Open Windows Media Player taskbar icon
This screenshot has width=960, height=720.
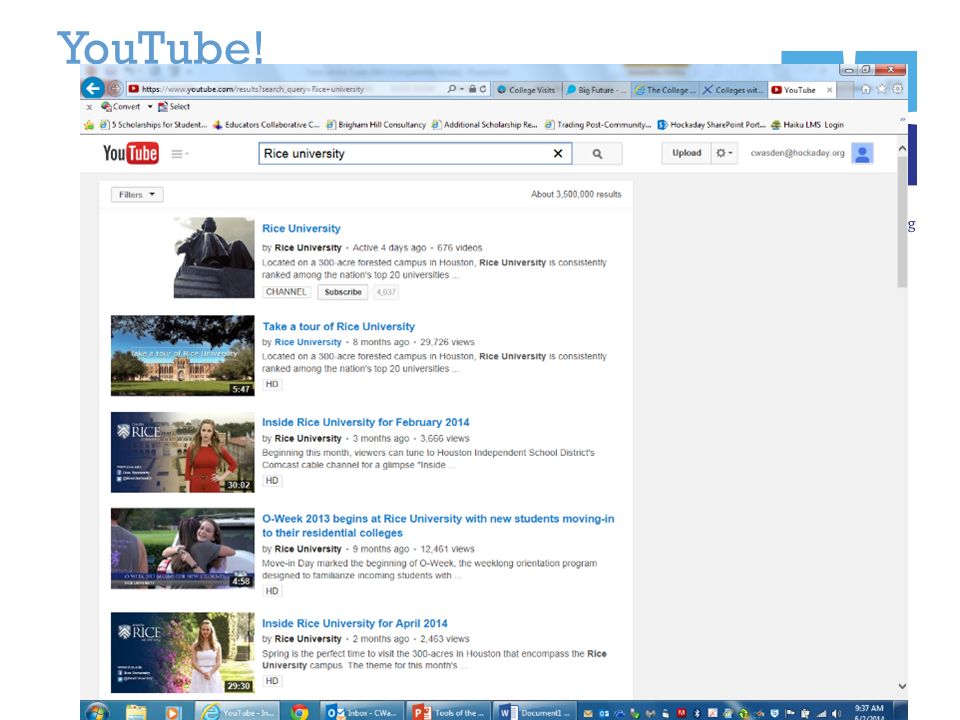[172, 712]
